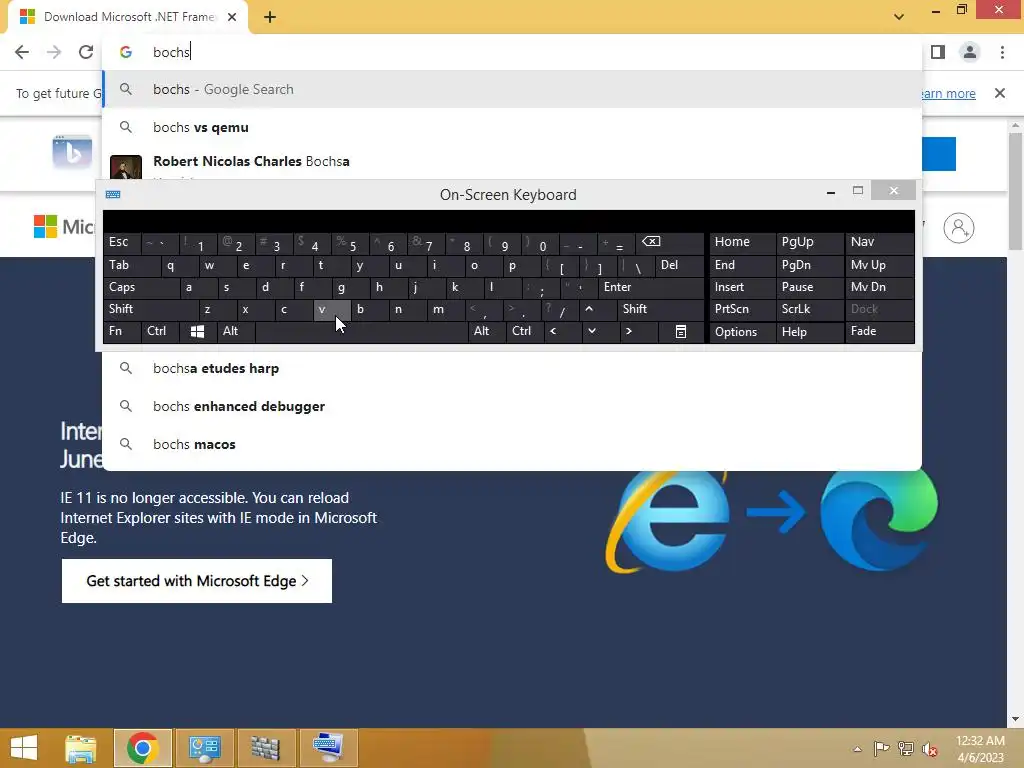
Task: Toggle the Nav key on keyboard
Action: point(879,243)
